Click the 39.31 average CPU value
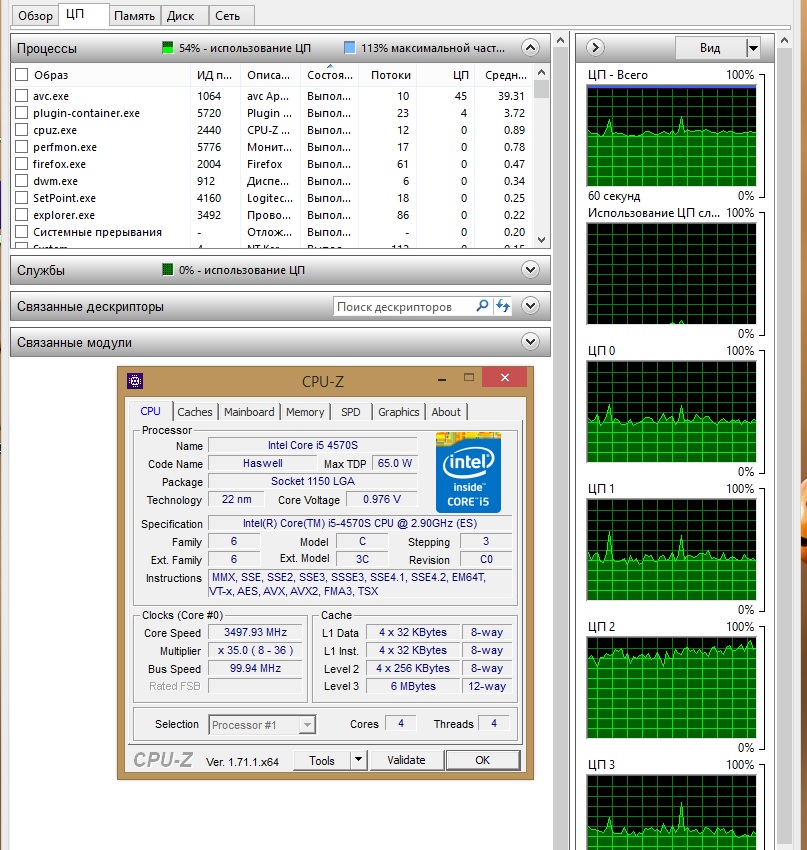The height and width of the screenshot is (850, 807). [x=511, y=96]
